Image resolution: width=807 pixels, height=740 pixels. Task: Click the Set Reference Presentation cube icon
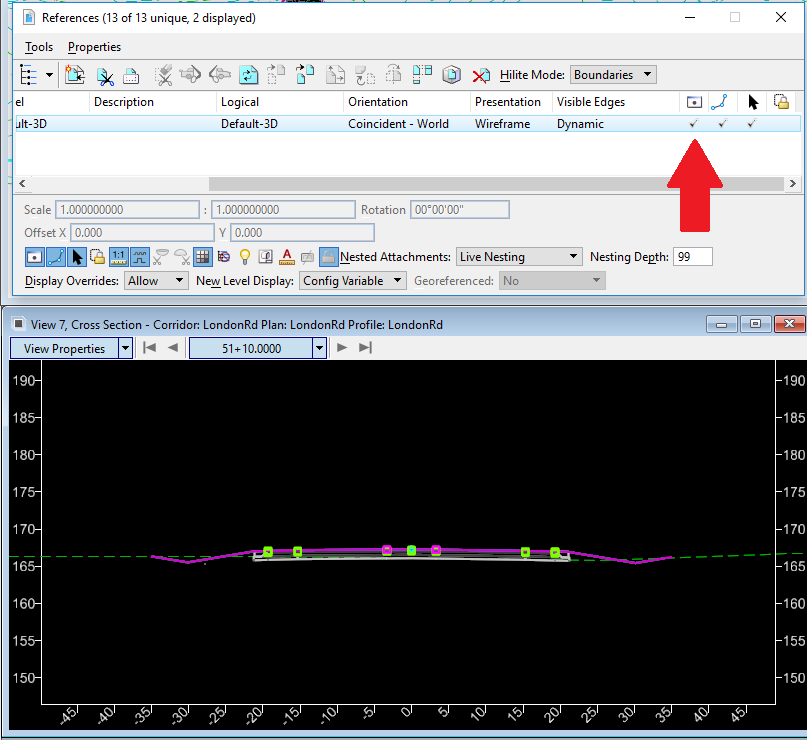click(x=452, y=75)
